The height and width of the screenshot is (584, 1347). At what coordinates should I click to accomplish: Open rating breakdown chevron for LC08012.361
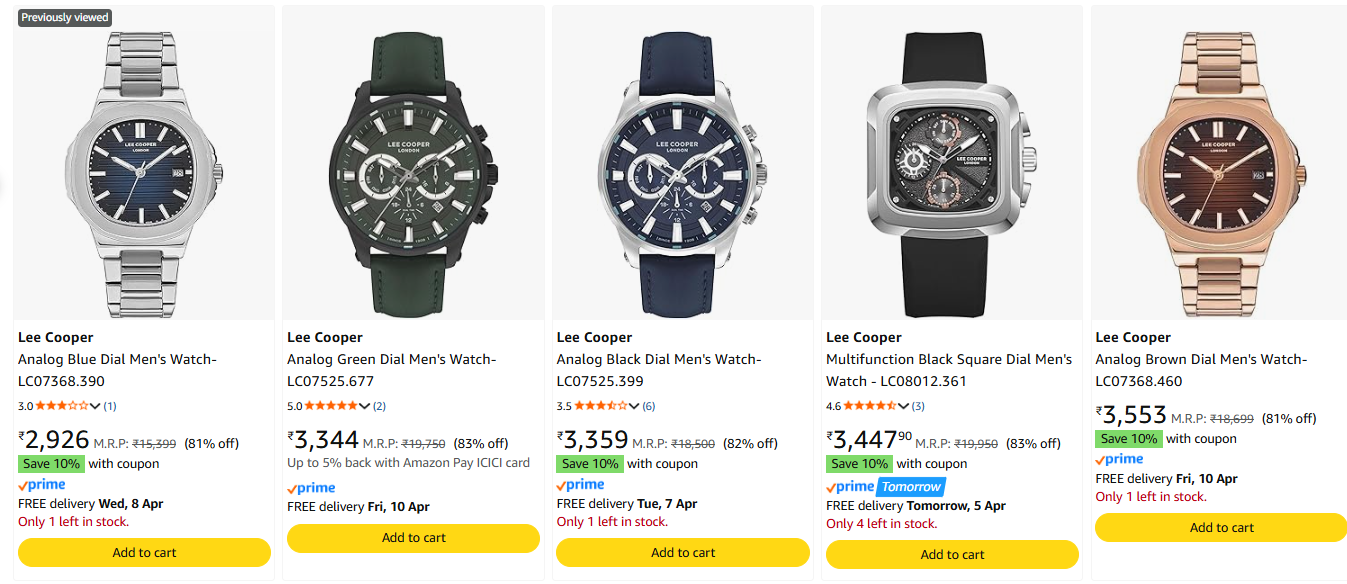click(904, 406)
